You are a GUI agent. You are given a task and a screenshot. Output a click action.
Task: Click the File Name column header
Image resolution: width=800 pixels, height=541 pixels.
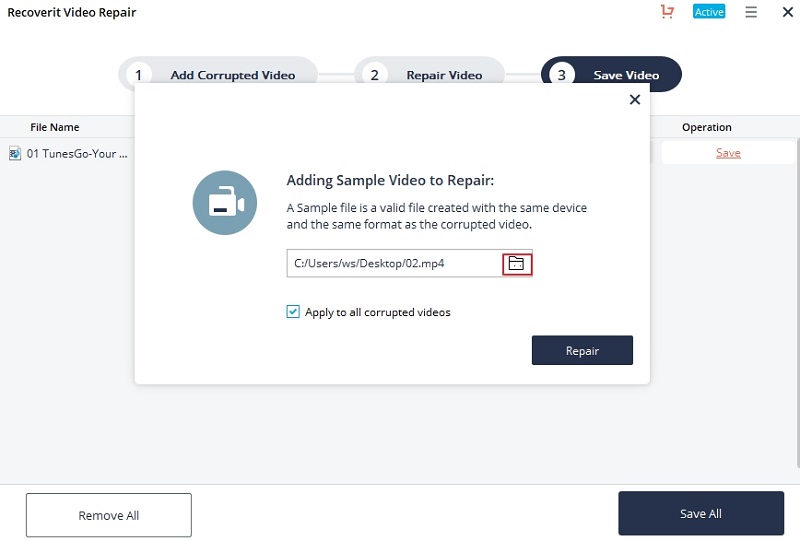pos(55,127)
